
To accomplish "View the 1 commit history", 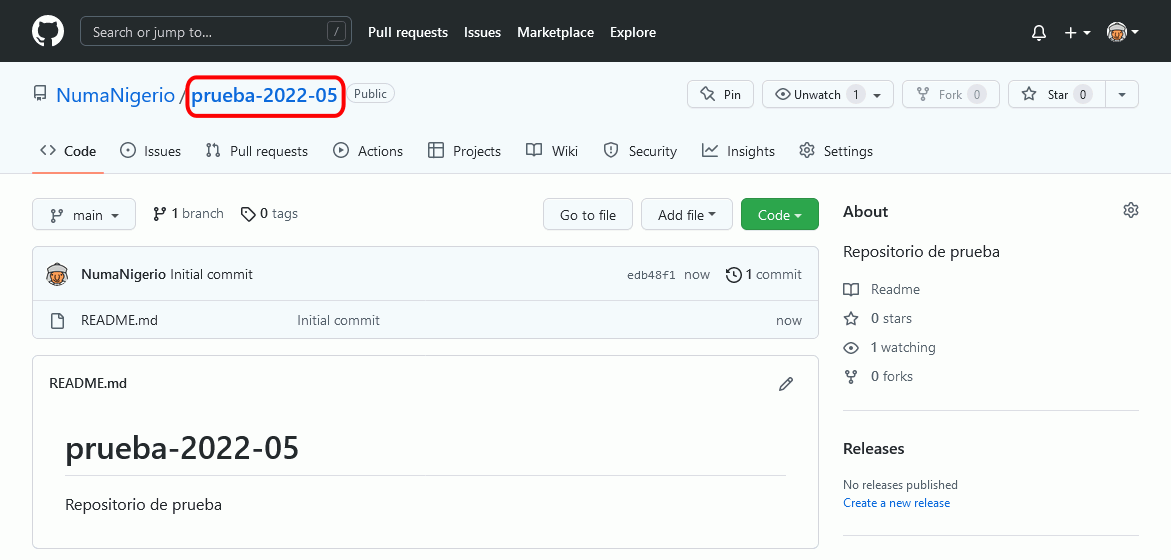I will [763, 274].
